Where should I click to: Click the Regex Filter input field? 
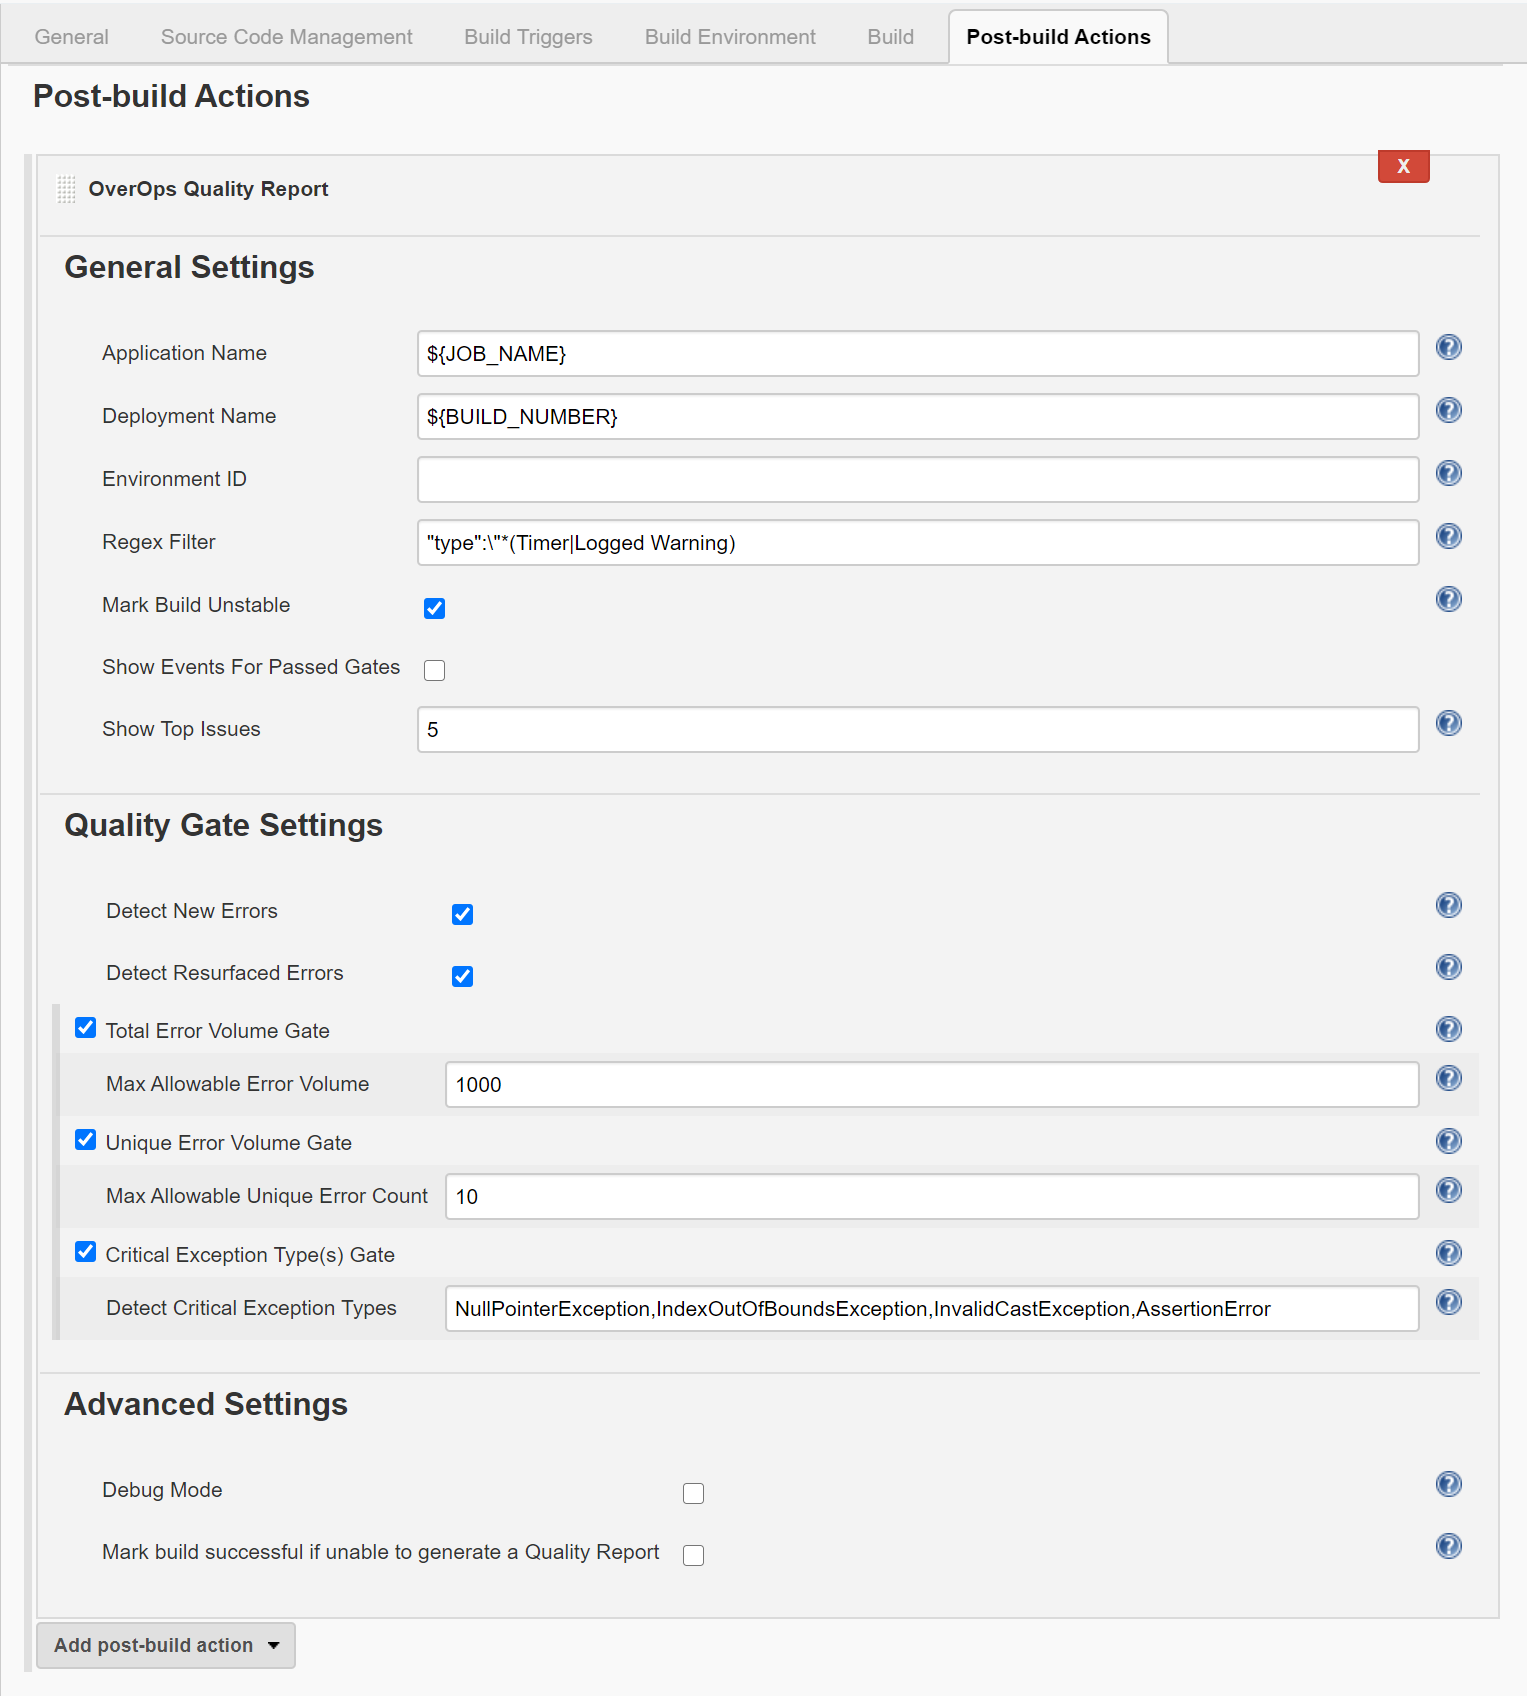click(918, 543)
